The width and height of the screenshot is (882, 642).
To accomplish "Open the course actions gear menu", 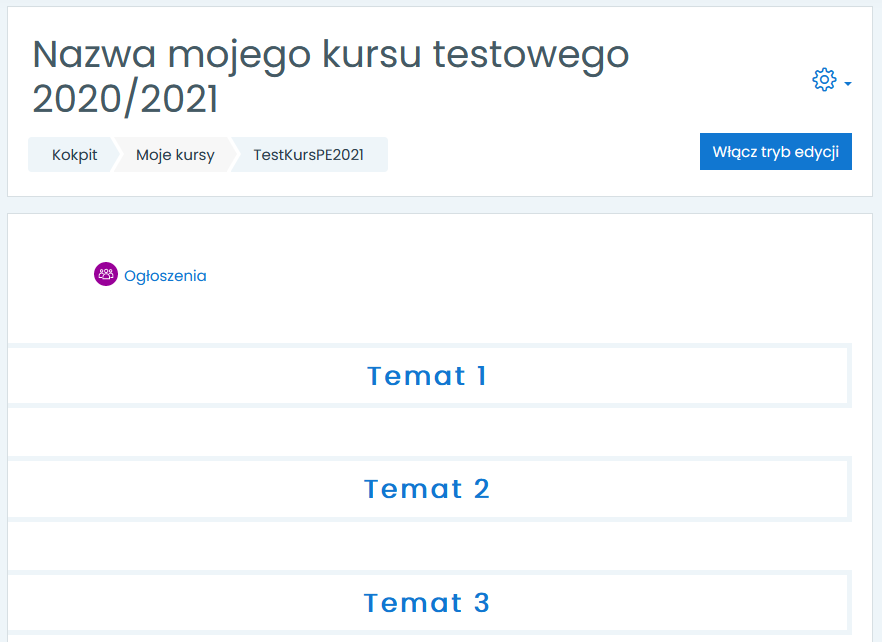I will pos(824,81).
